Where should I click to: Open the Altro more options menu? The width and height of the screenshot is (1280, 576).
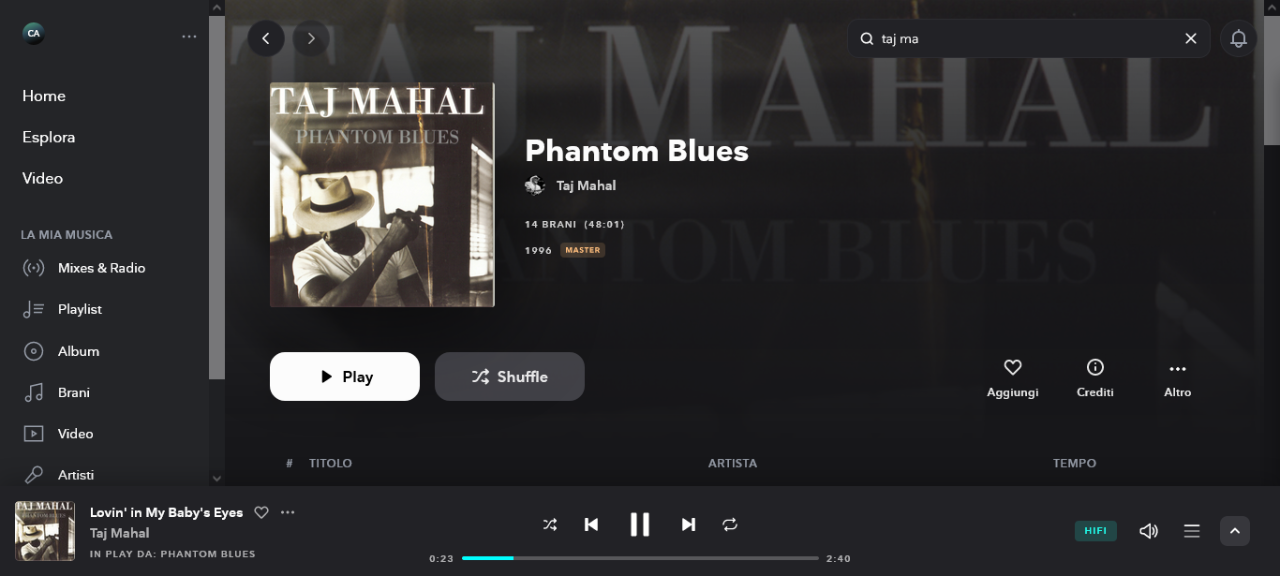click(x=1177, y=378)
